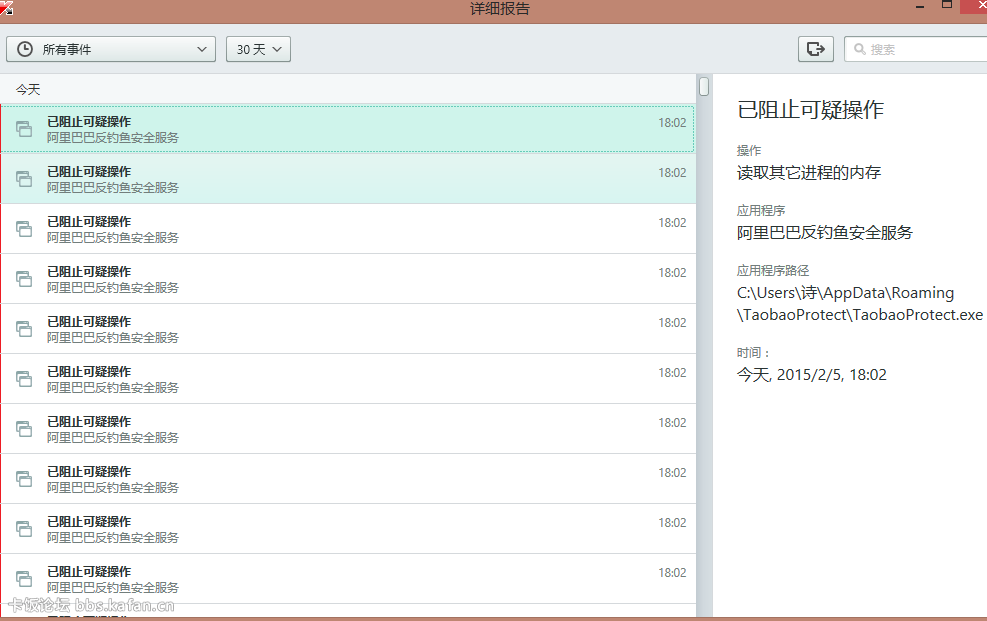Click the 已阻止可疑操作 heading in details pane
987x621 pixels.
810,110
